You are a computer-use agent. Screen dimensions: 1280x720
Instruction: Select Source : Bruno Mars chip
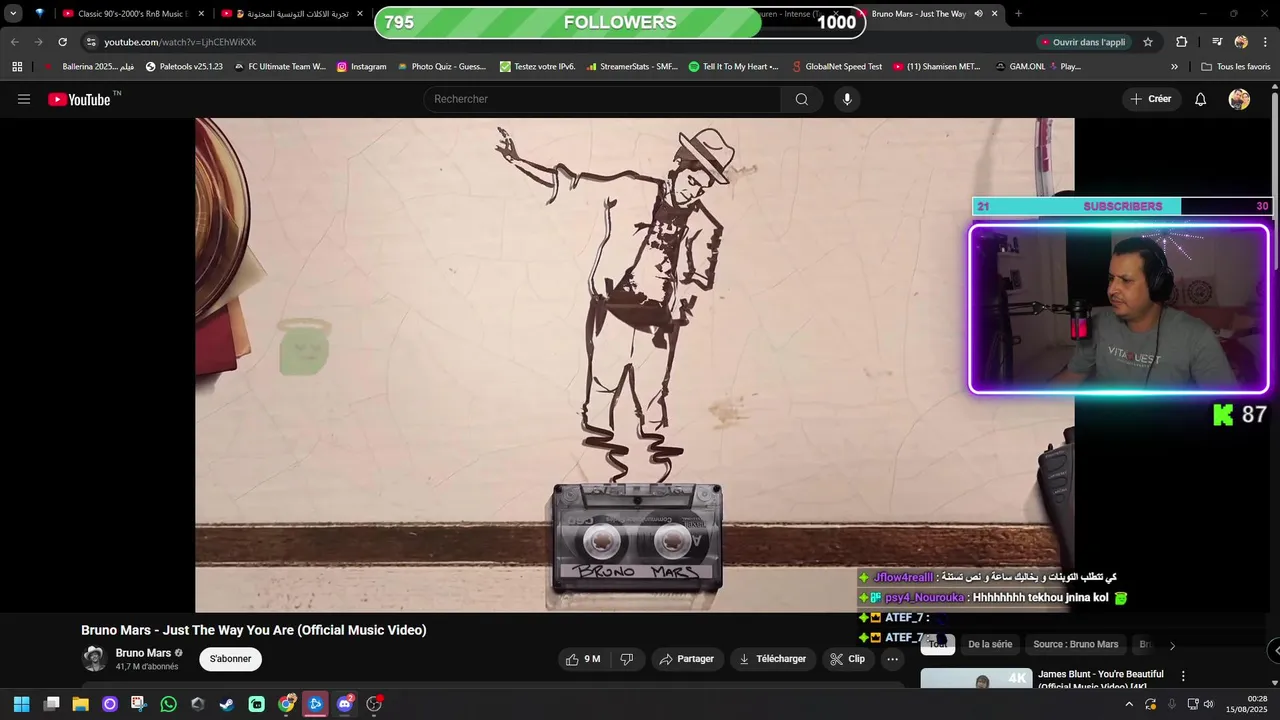pyautogui.click(x=1076, y=645)
